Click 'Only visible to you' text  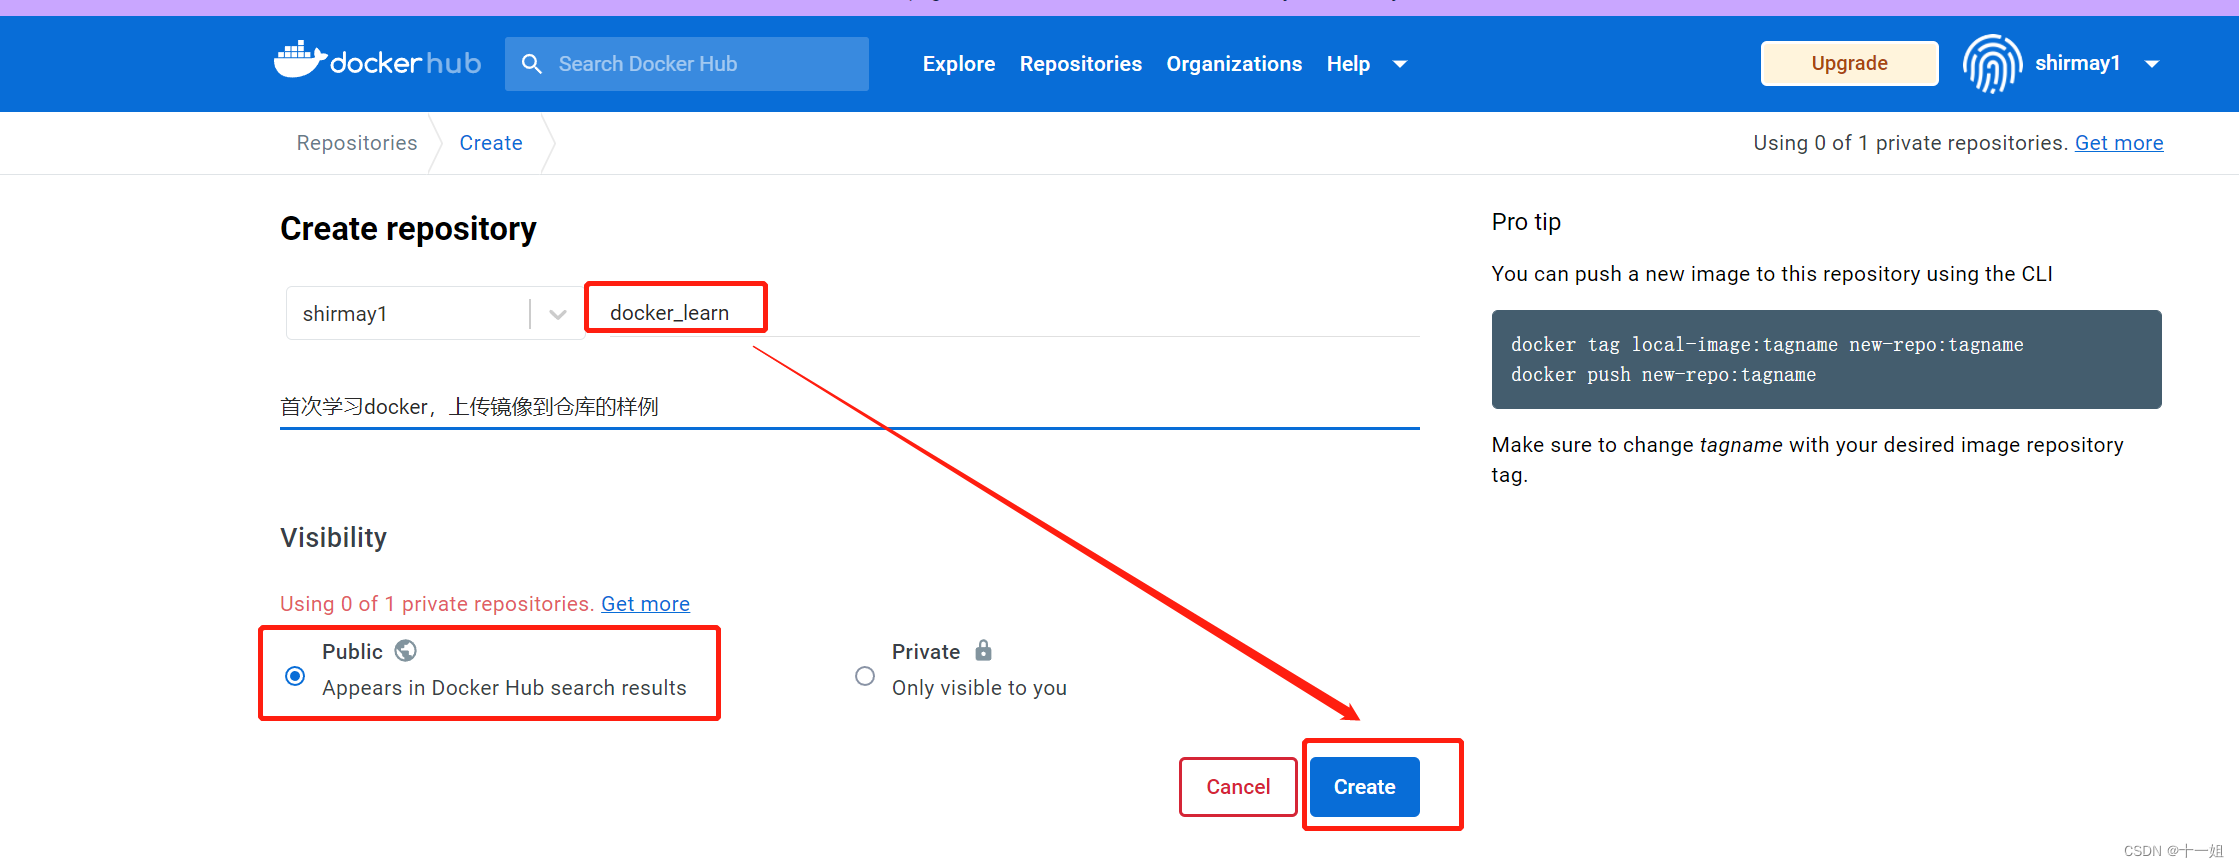coord(979,688)
